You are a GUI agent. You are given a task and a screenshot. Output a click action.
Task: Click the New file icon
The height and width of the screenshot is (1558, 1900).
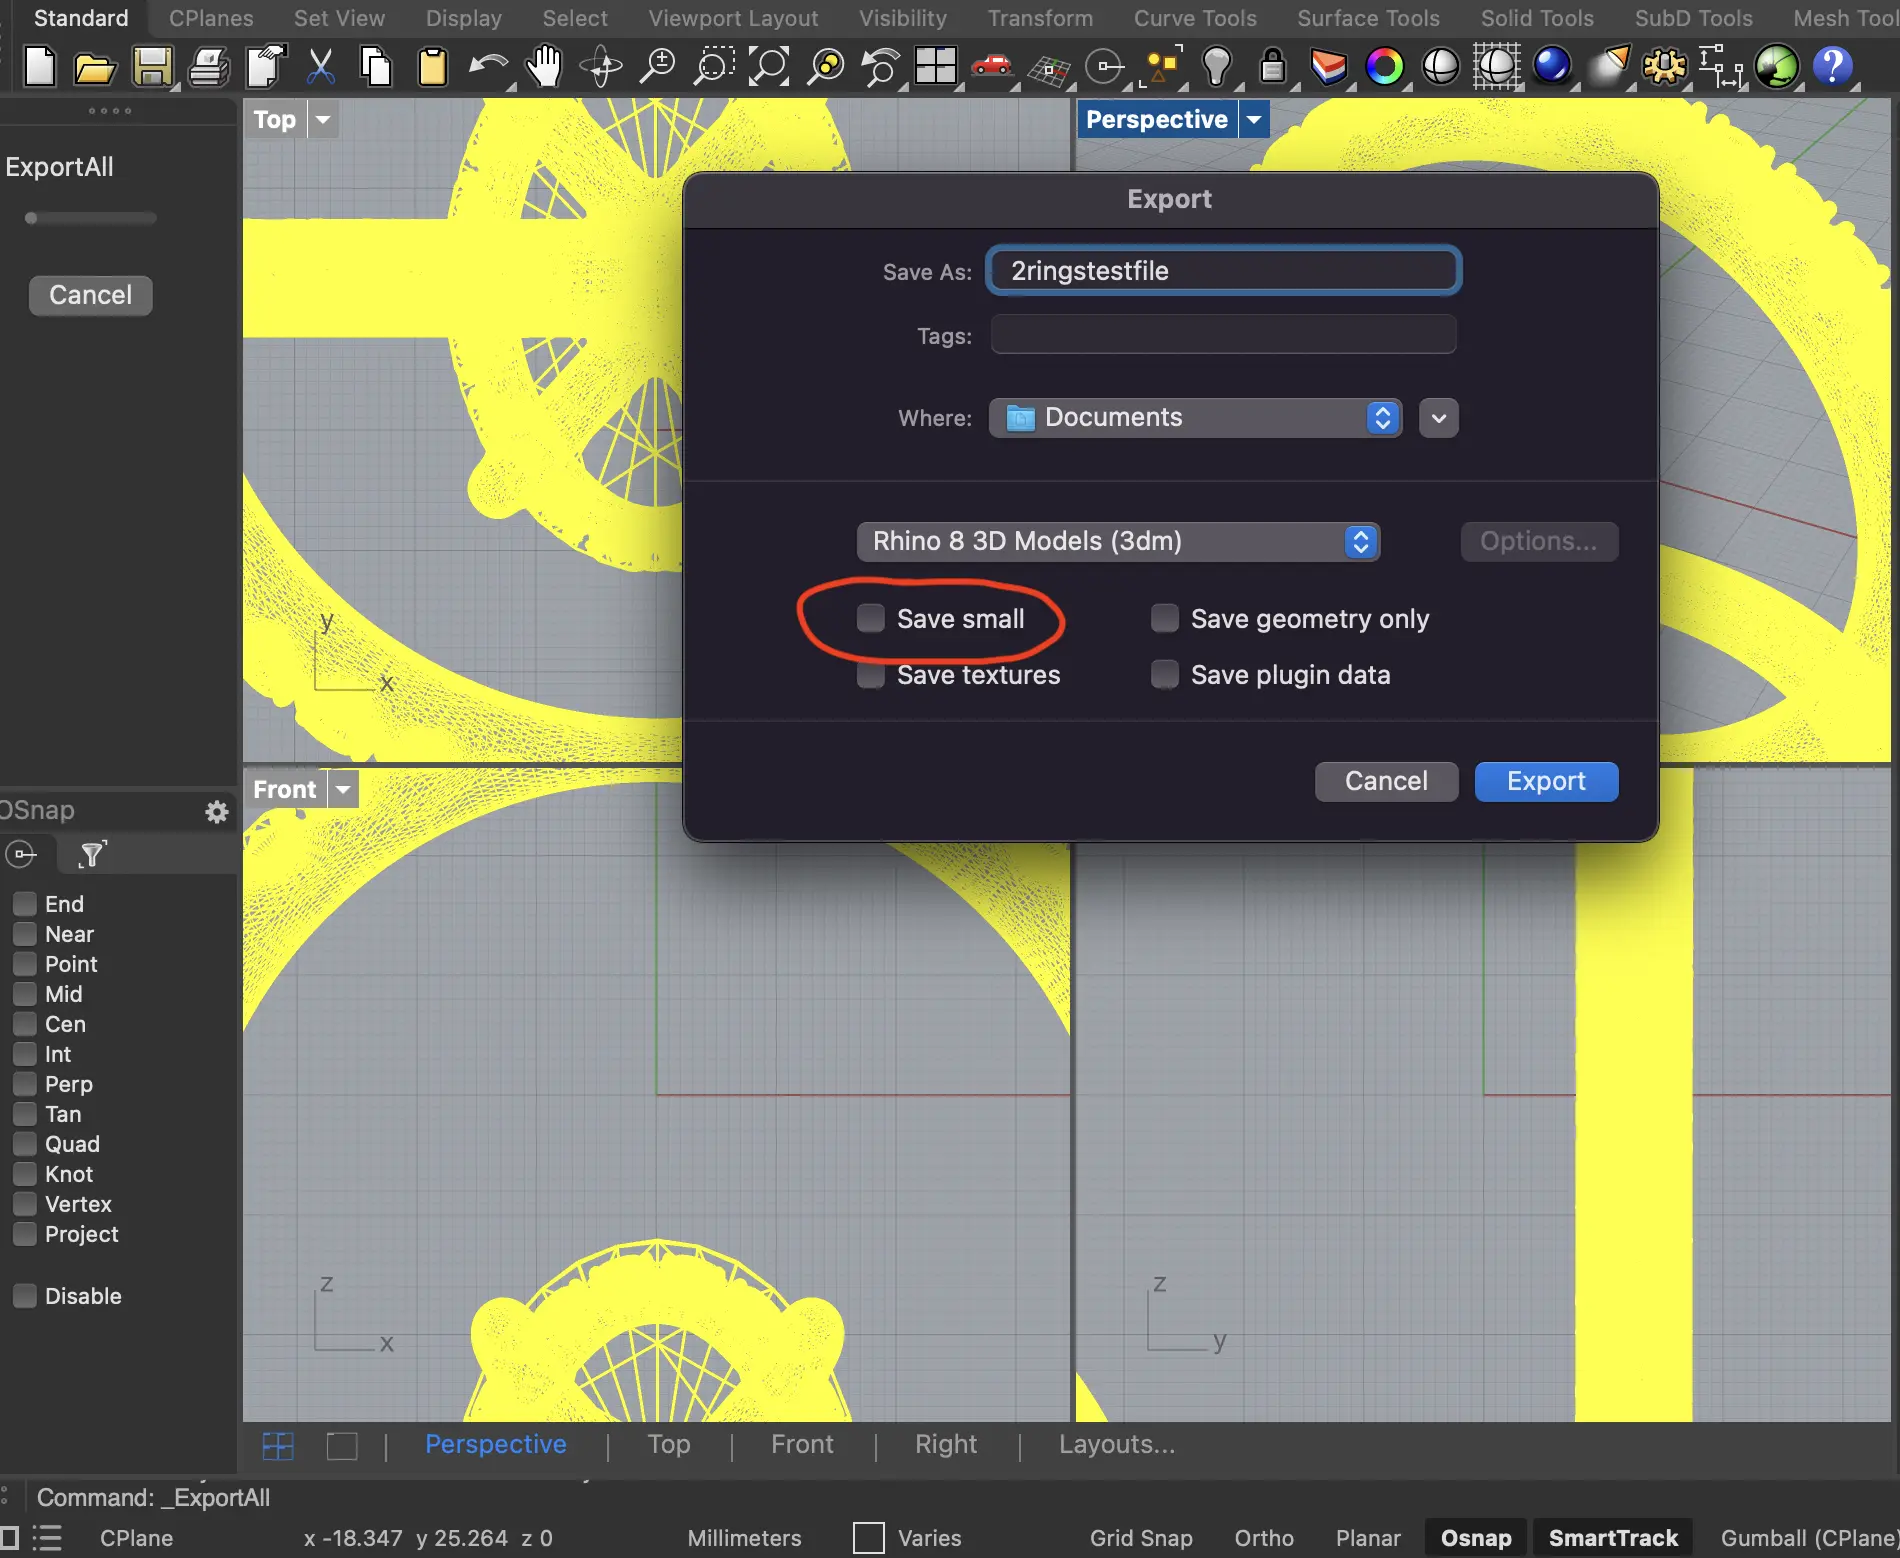(x=40, y=67)
